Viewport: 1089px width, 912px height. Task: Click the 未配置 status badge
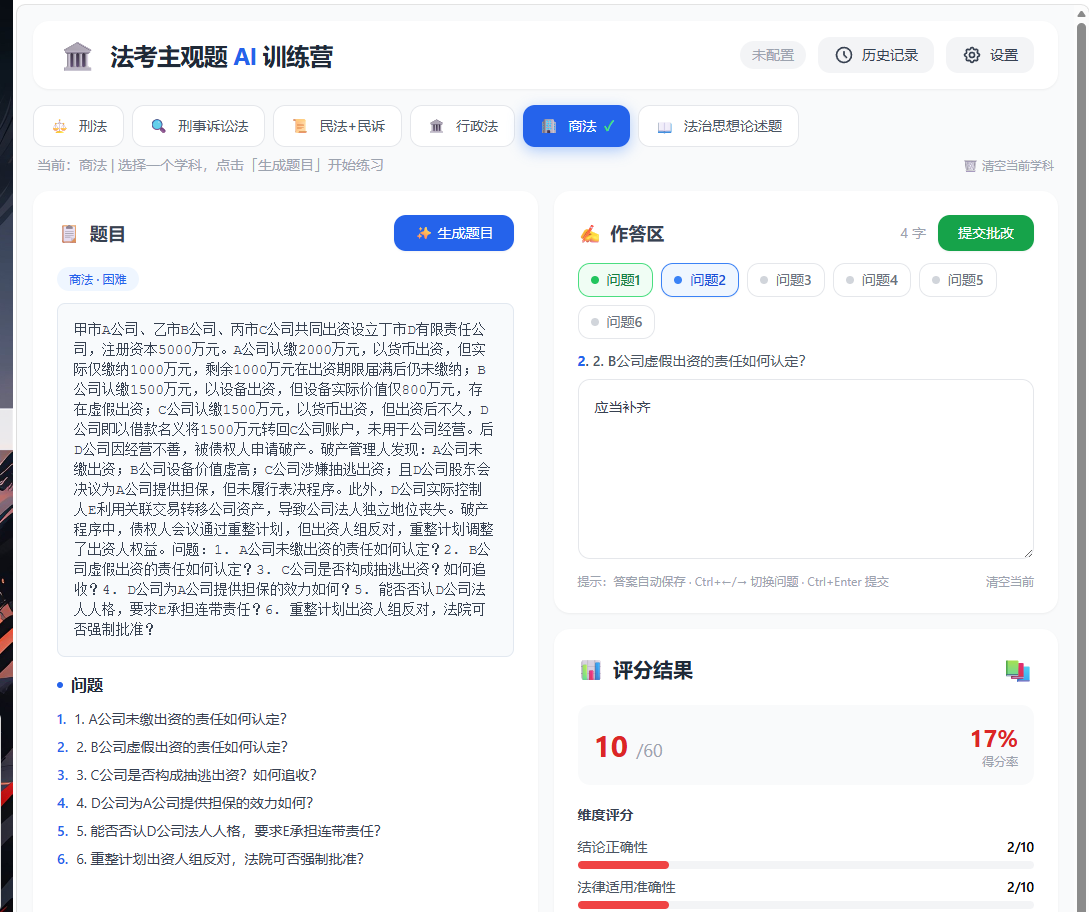(772, 55)
